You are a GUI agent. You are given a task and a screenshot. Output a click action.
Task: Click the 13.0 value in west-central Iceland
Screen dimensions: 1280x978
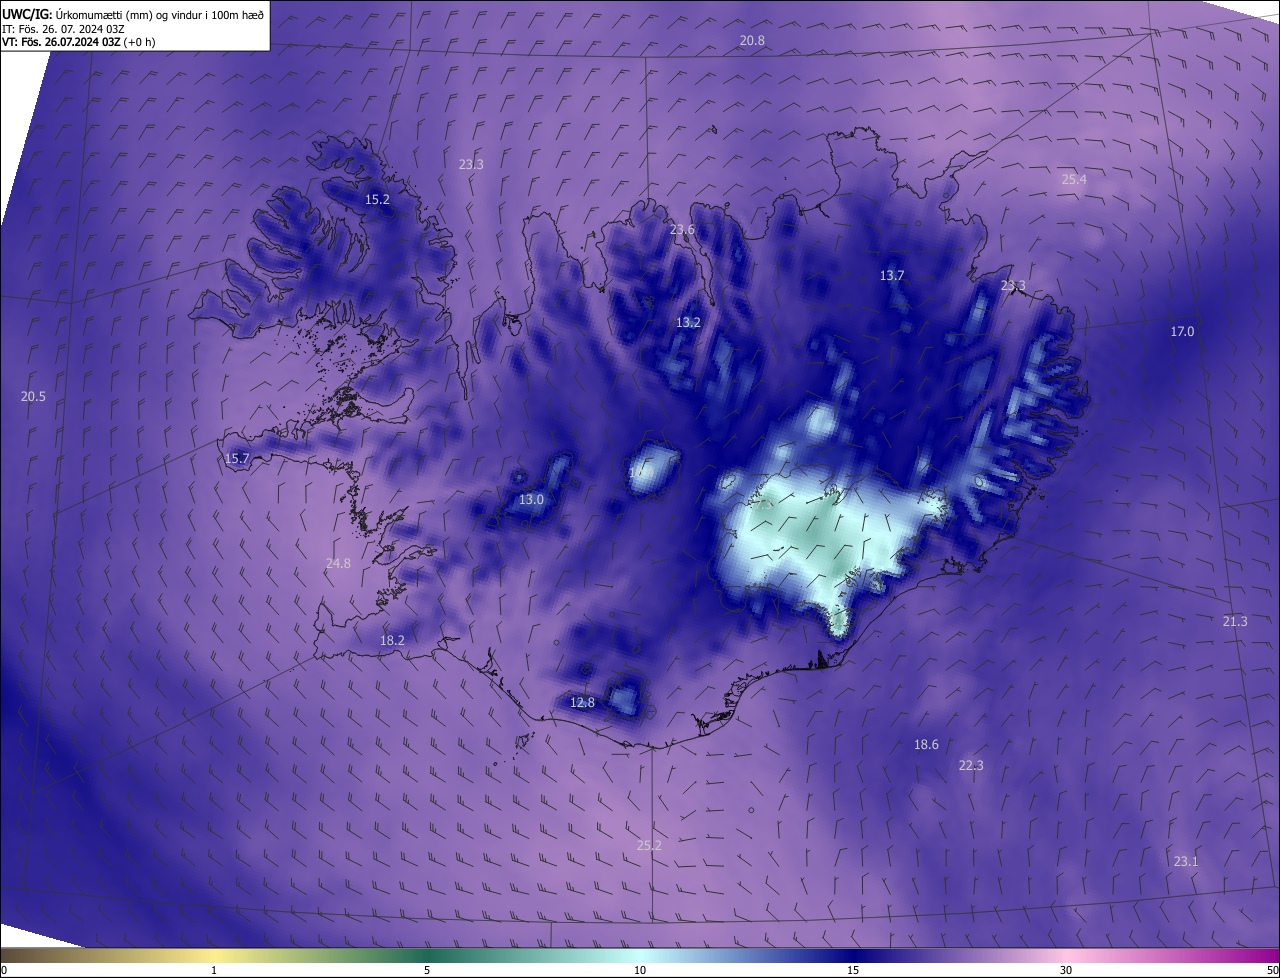pos(531,500)
